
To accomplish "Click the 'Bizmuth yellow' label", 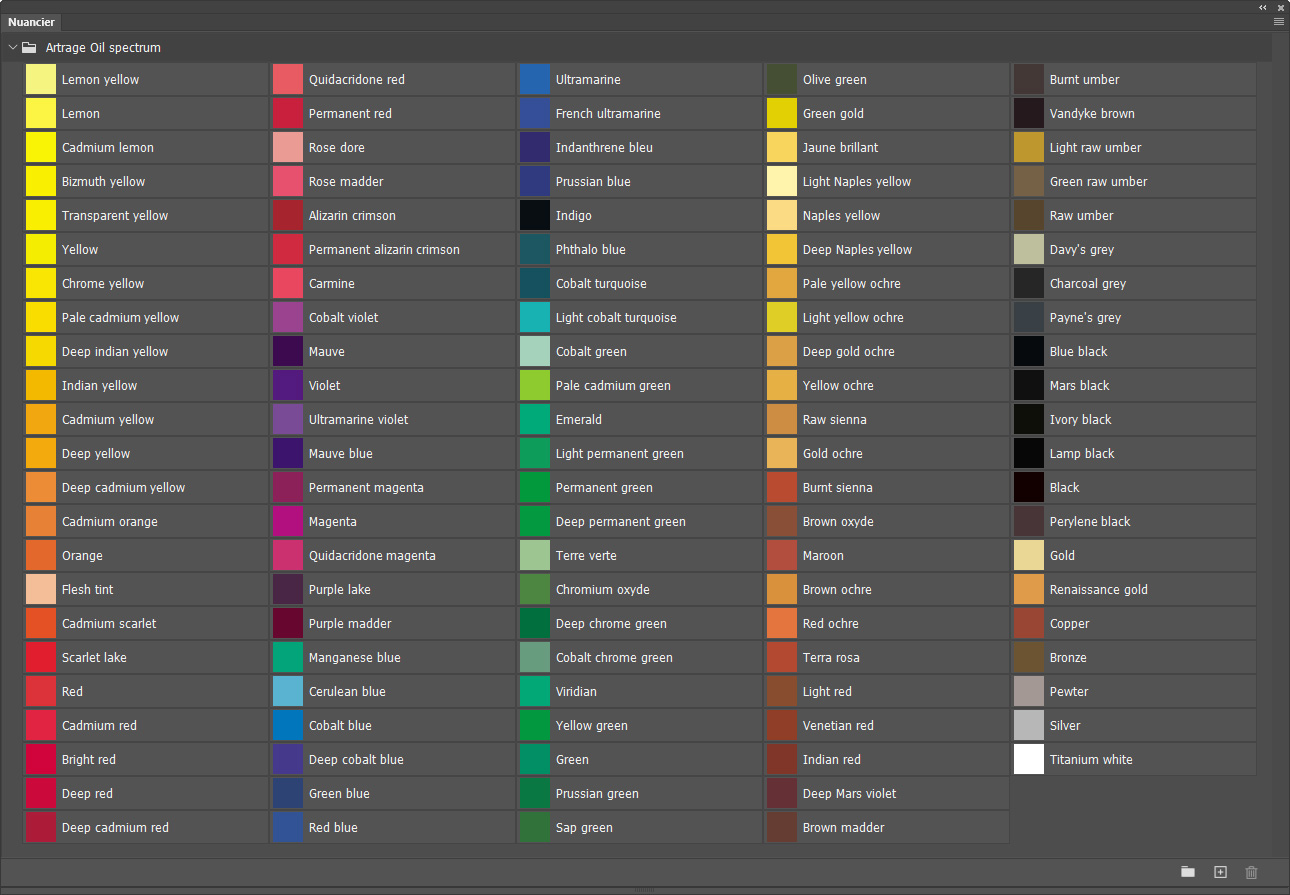I will click(x=104, y=182).
